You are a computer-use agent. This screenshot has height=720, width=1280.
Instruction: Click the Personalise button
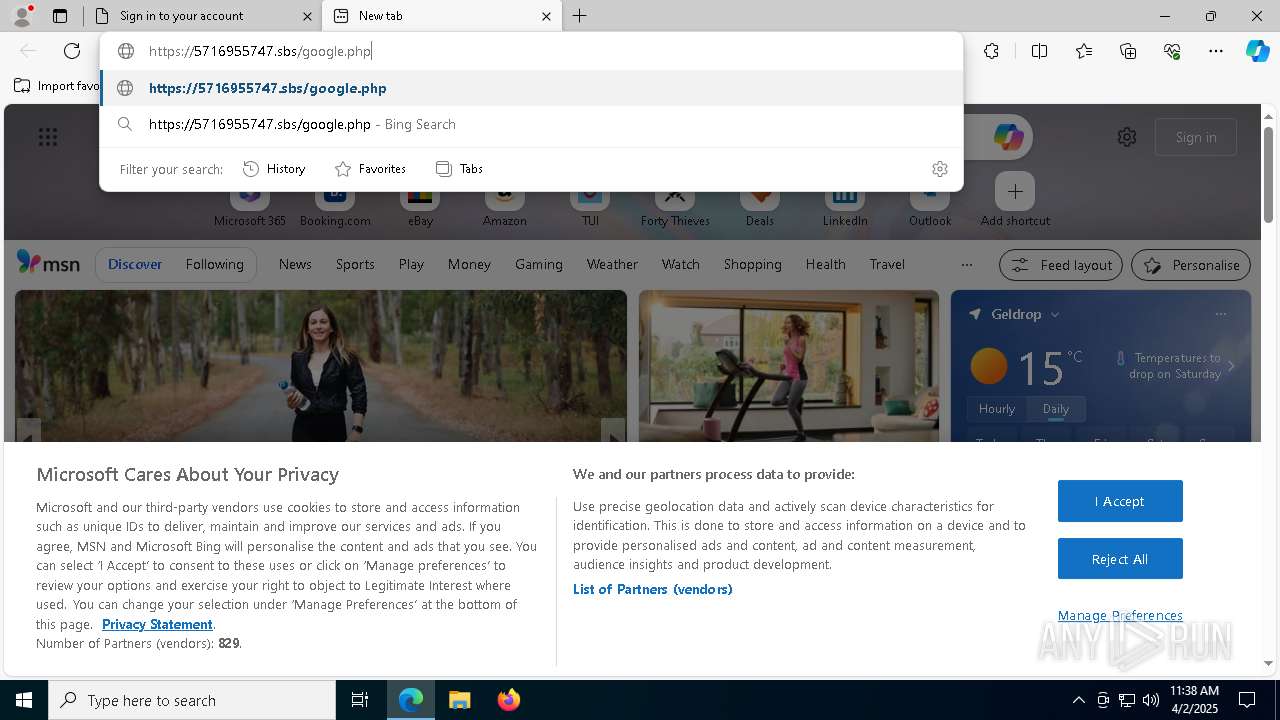[x=1191, y=265]
